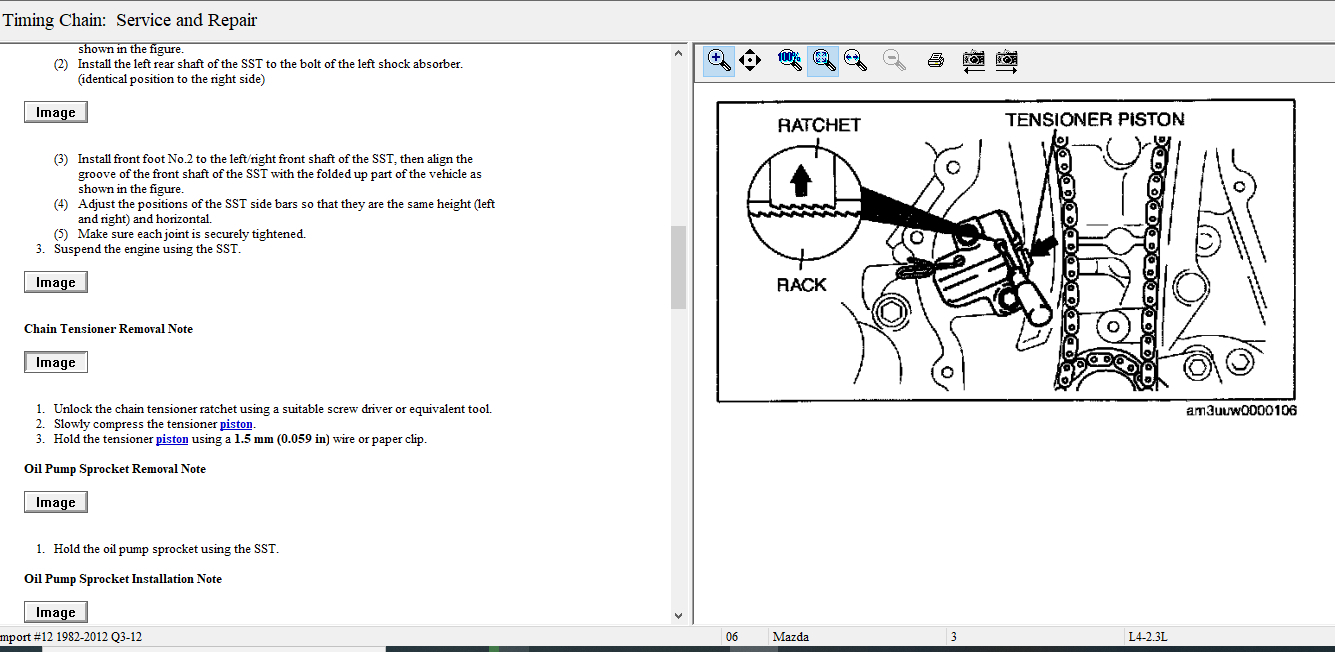Follow 'piston' link in step 2
The width and height of the screenshot is (1335, 652).
pos(236,424)
